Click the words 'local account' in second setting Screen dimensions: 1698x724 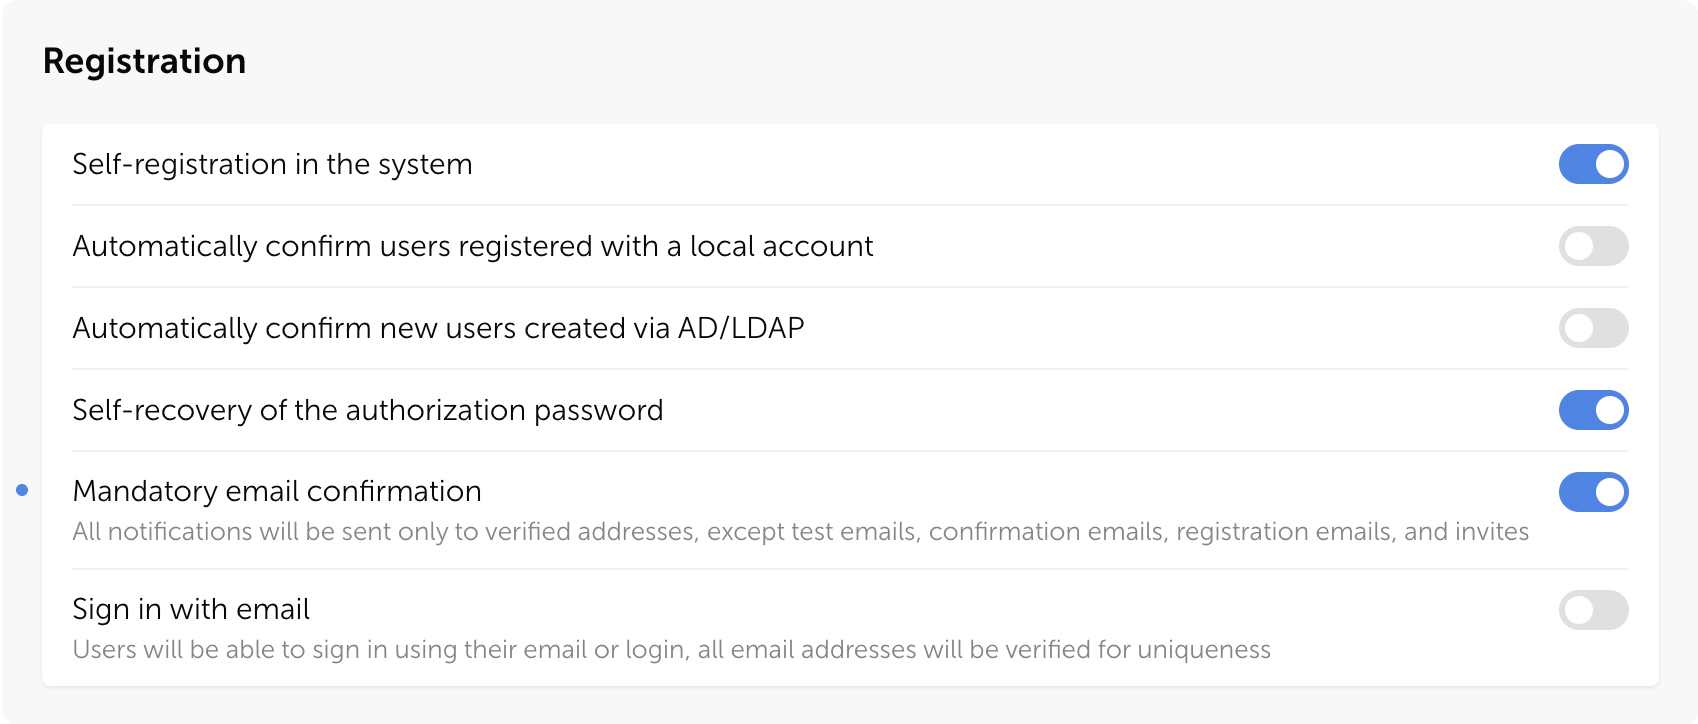click(x=781, y=246)
